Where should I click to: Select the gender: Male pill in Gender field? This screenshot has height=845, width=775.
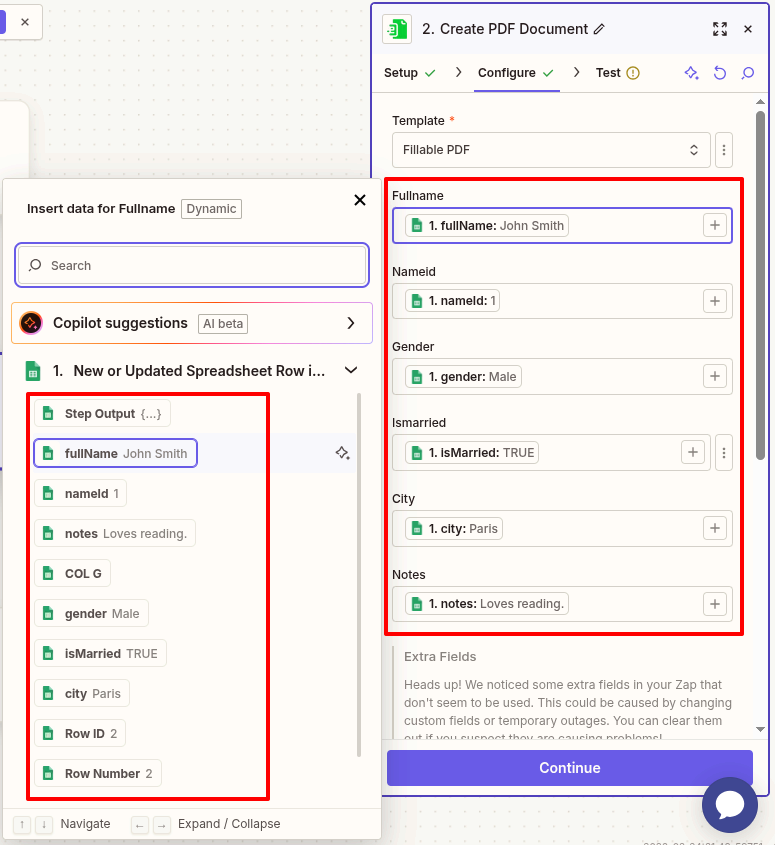(x=463, y=376)
